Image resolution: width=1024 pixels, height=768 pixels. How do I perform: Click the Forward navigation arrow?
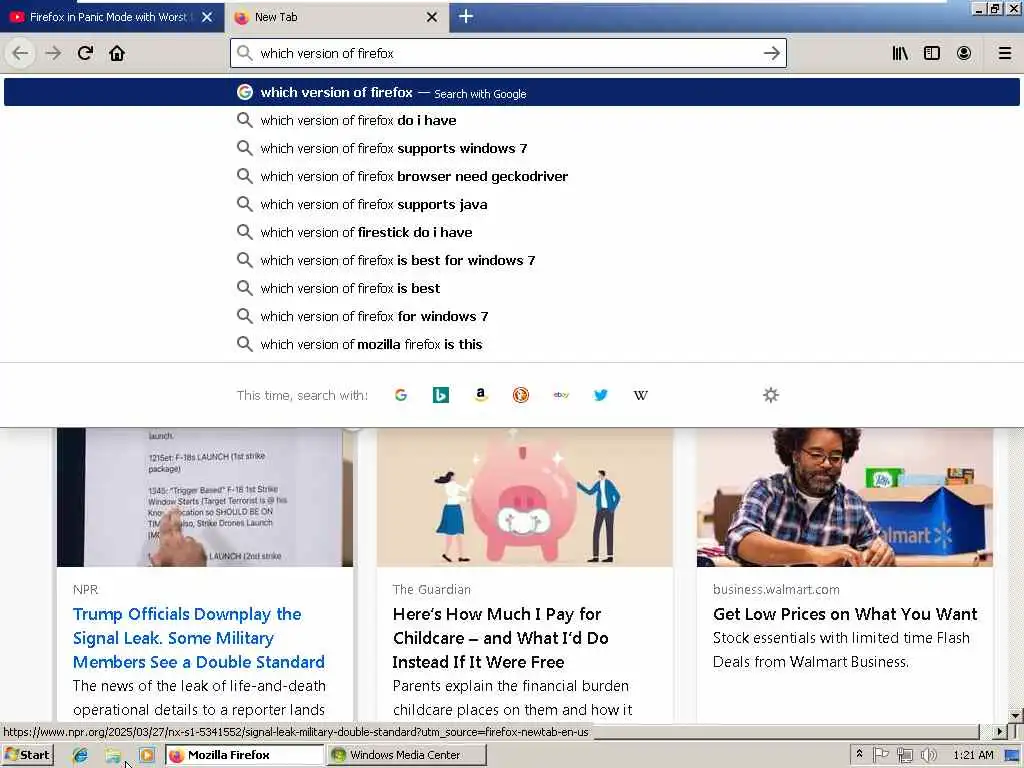coord(53,54)
